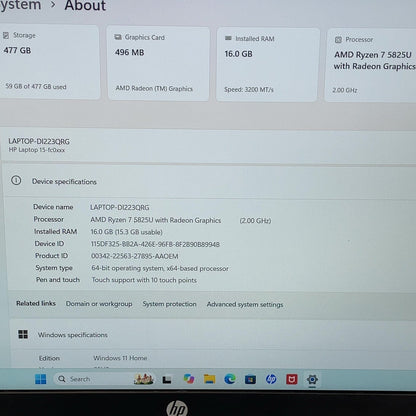Click the '496 MB' graphics memory value
Image resolution: width=416 pixels, height=416 pixels.
click(x=129, y=52)
